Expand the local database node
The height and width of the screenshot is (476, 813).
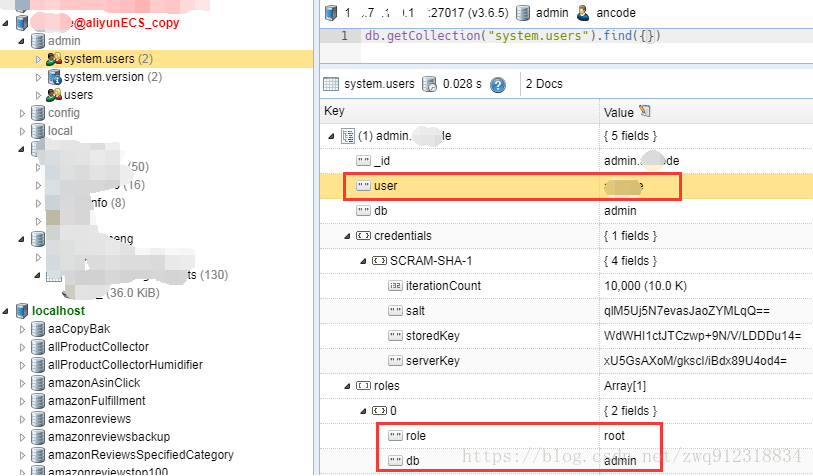click(23, 131)
